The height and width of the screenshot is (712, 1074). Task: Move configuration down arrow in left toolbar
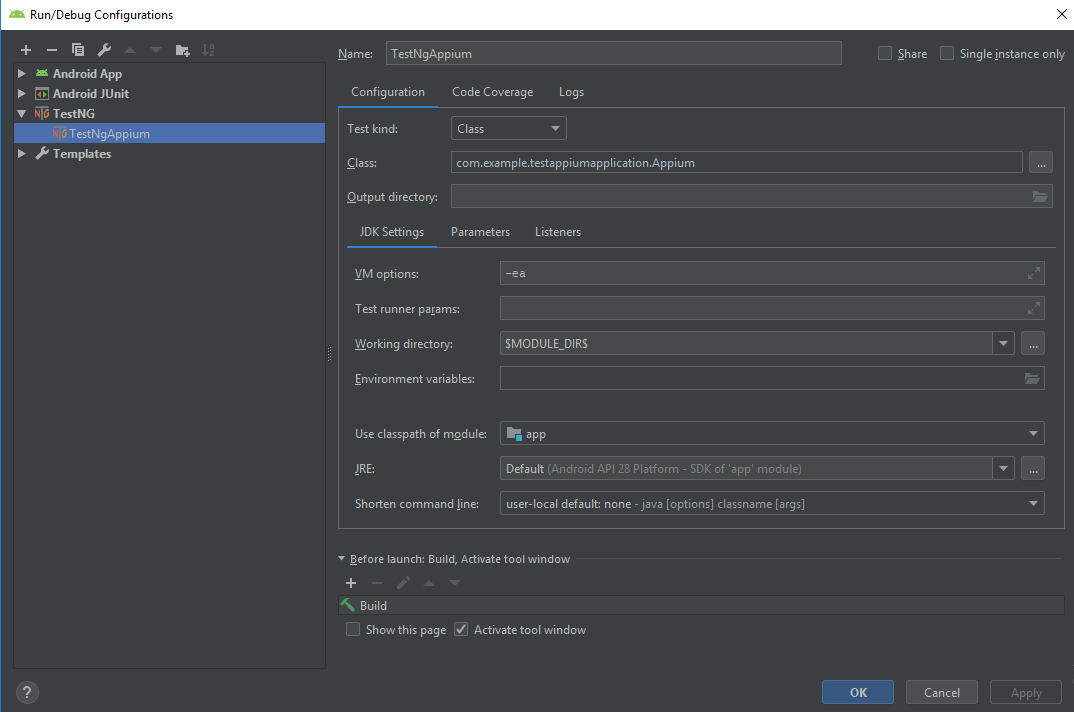click(x=156, y=50)
